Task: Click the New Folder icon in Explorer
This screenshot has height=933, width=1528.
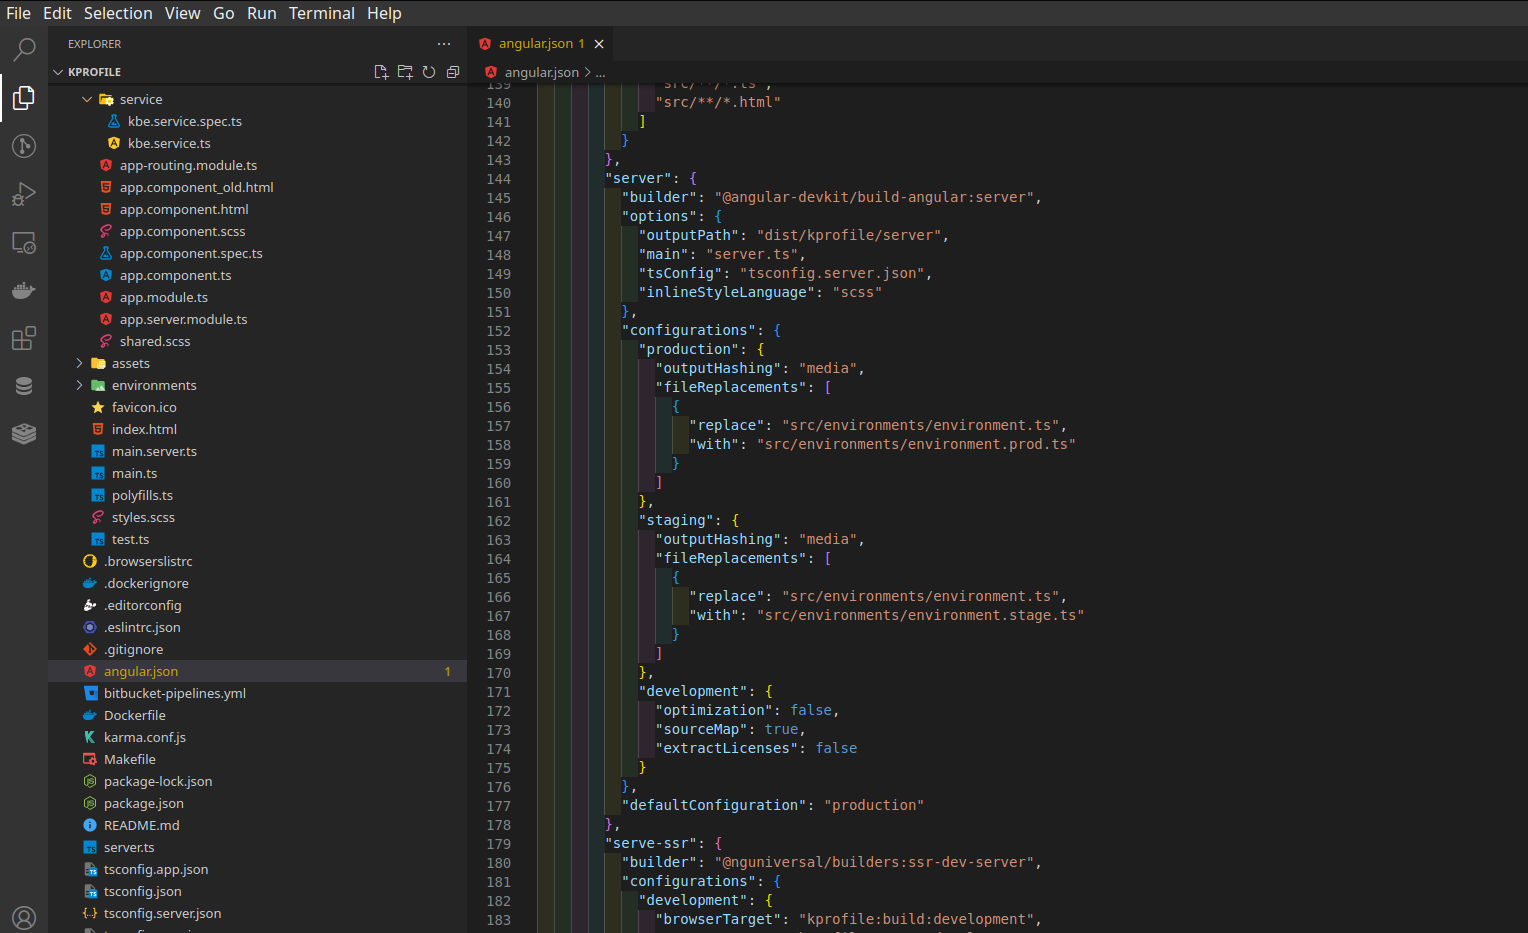Action: coord(405,72)
